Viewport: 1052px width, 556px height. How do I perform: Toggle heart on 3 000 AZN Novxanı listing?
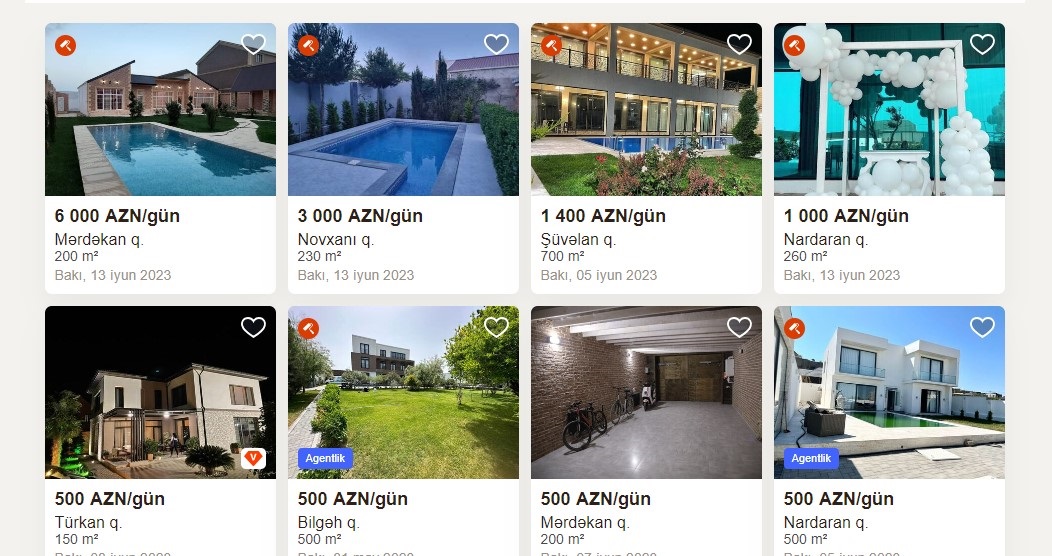[x=496, y=44]
